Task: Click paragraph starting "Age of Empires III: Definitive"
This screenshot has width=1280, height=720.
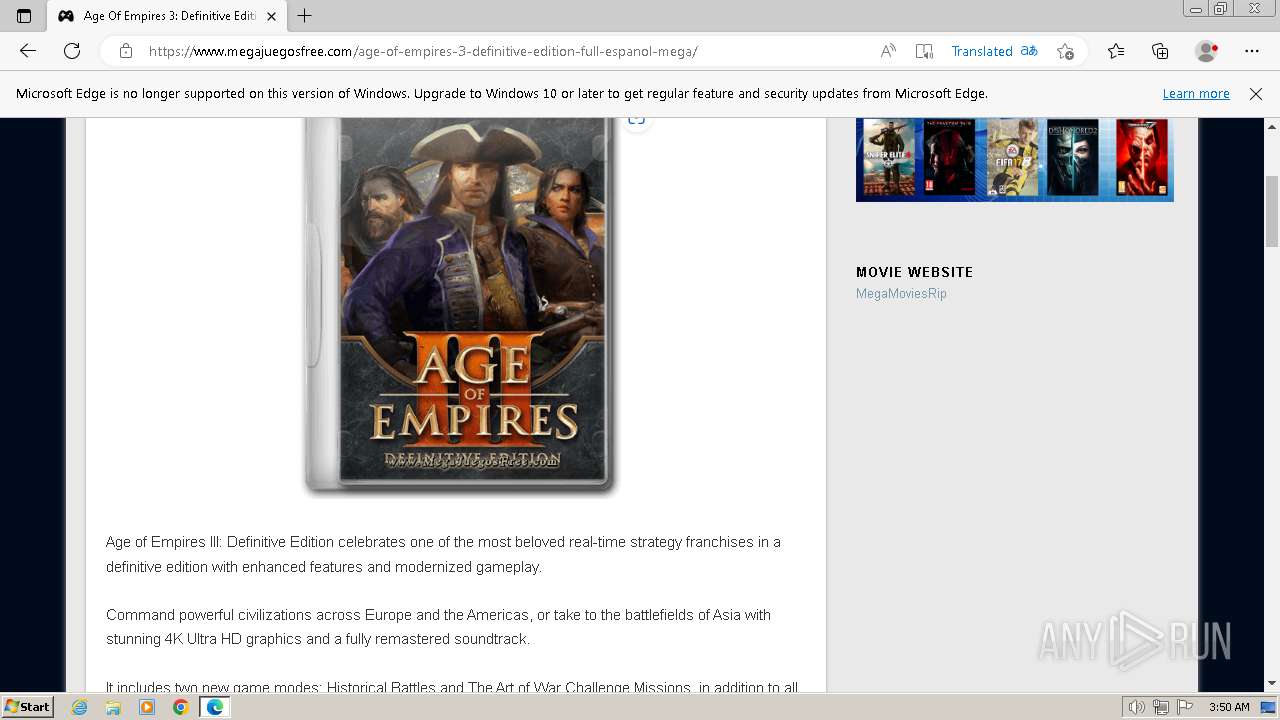Action: coord(443,554)
